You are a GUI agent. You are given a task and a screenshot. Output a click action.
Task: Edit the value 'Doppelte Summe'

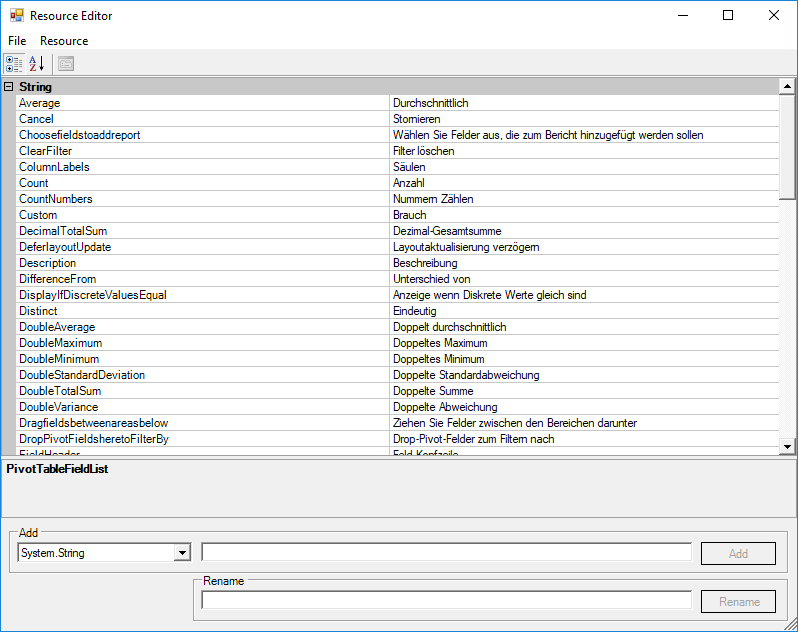point(584,391)
